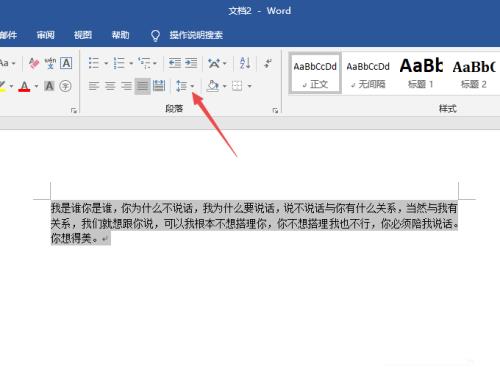Open the 视图 ribbon tab
The image size is (500, 367).
[83, 35]
